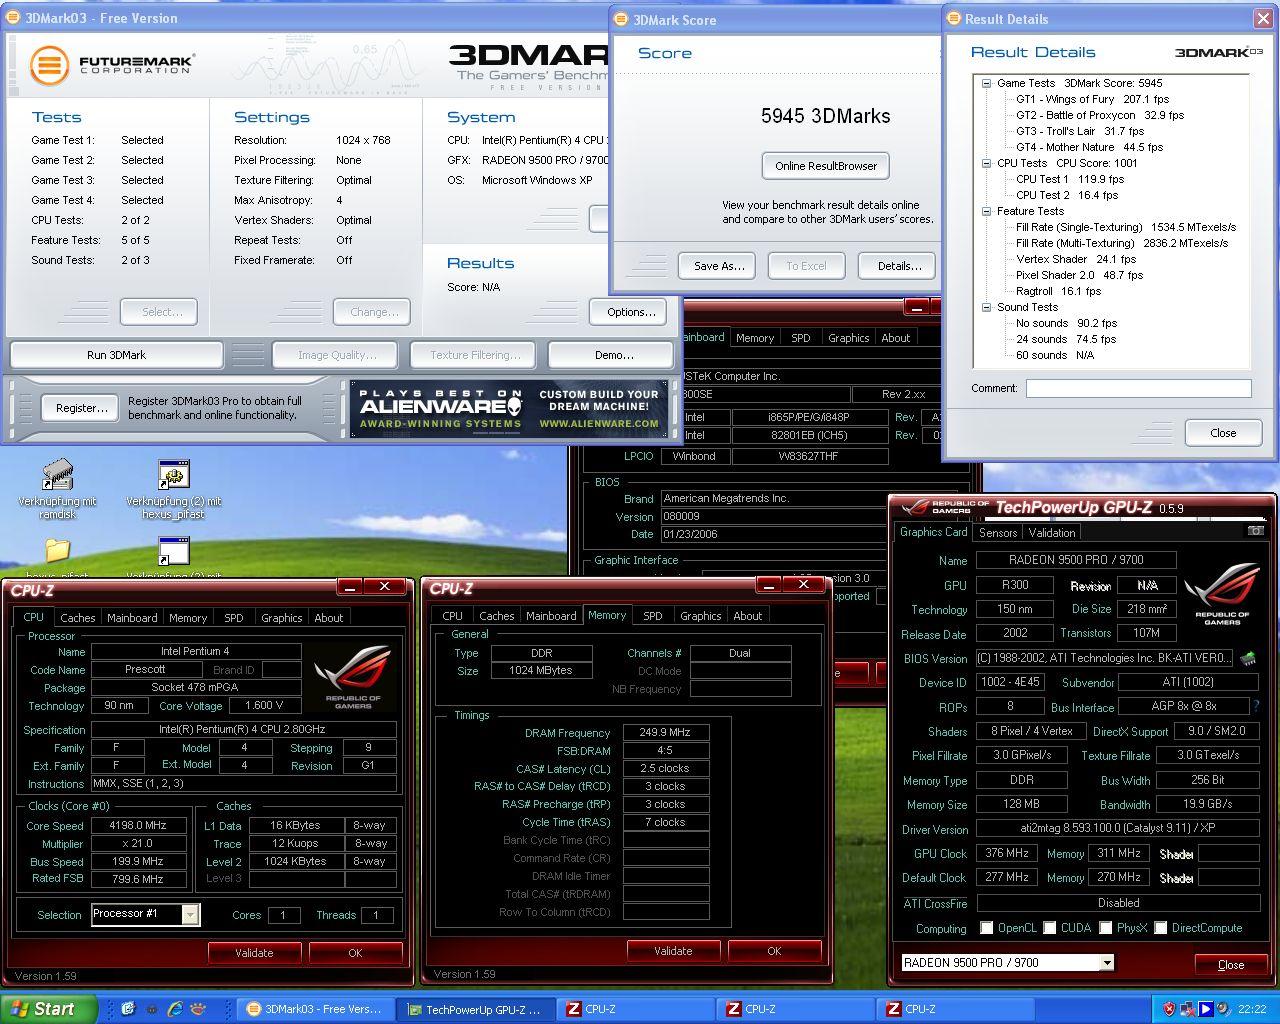This screenshot has height=1024, width=1280.
Task: Click Close button in Result Details
Action: 1223,433
